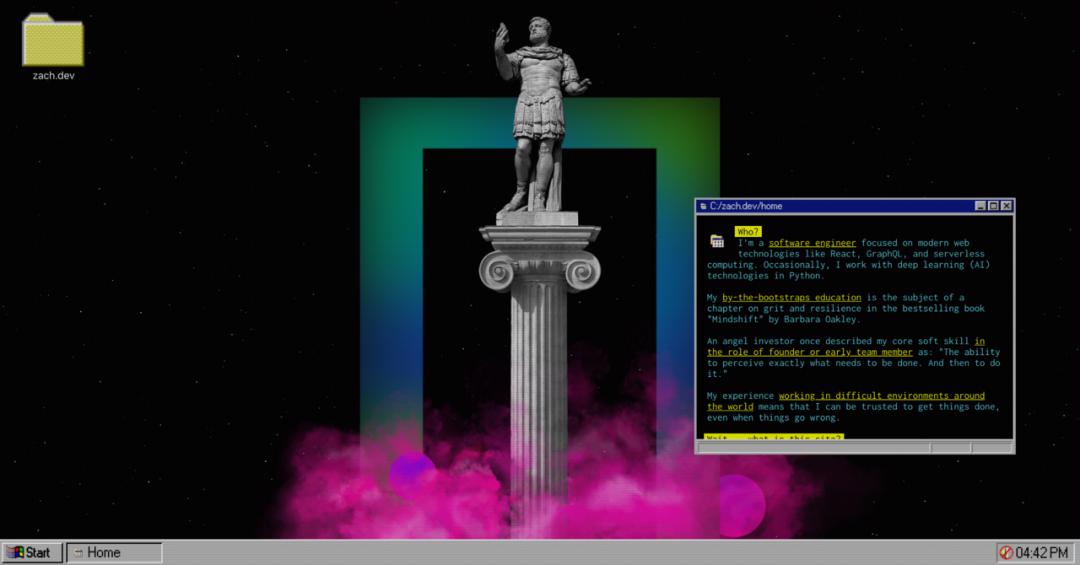Click the red system tray icon

click(x=1005, y=553)
